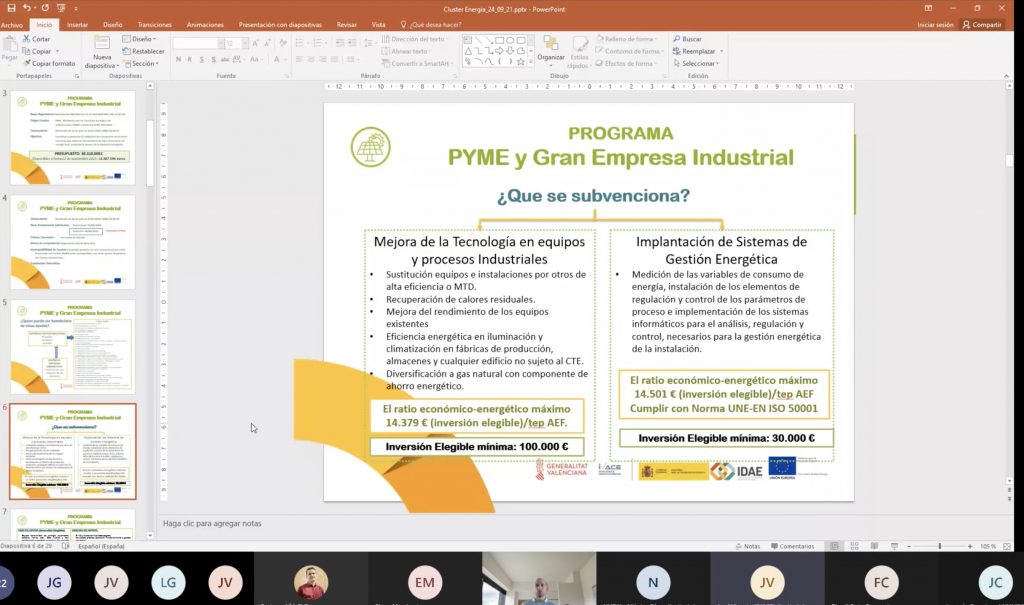Activate the Copiar formato painter
This screenshot has width=1024, height=605.
coord(49,63)
